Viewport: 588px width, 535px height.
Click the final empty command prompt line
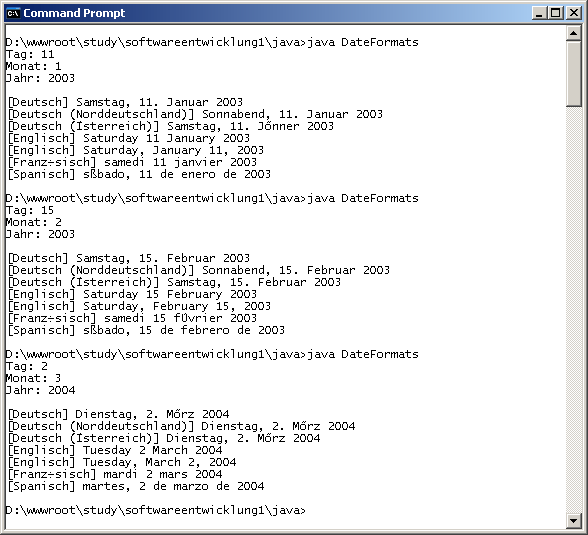pos(156,510)
